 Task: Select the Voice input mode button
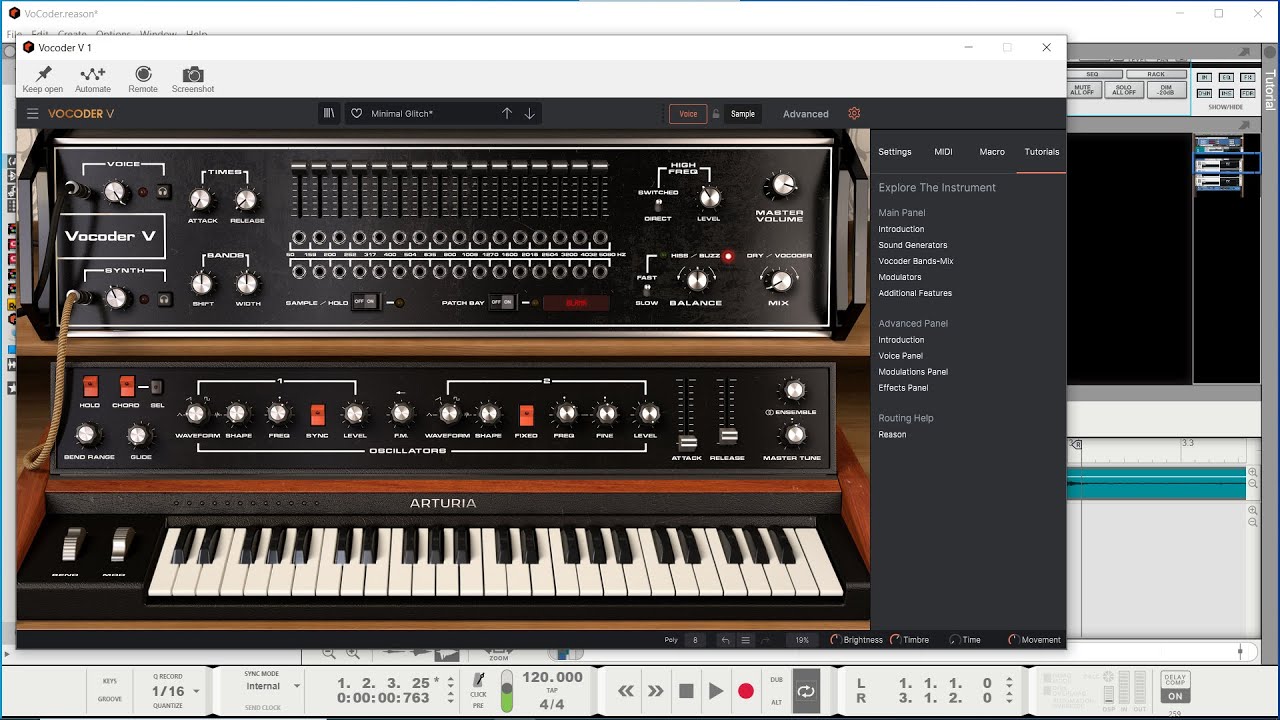click(x=688, y=114)
